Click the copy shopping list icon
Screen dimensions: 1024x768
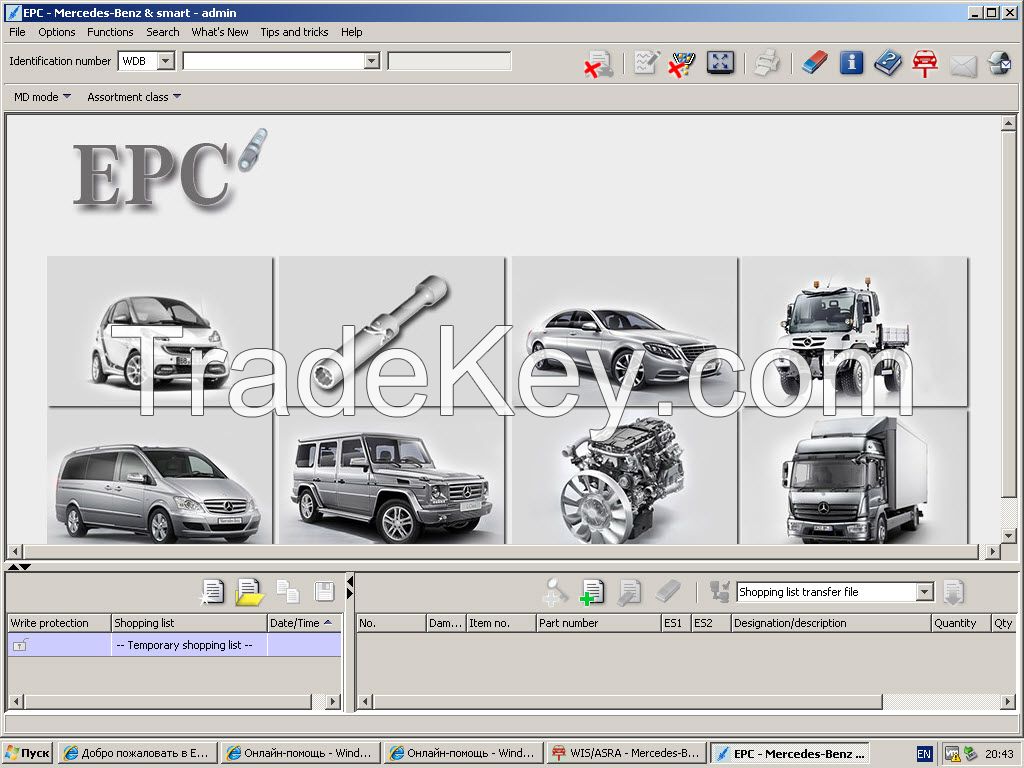click(287, 592)
